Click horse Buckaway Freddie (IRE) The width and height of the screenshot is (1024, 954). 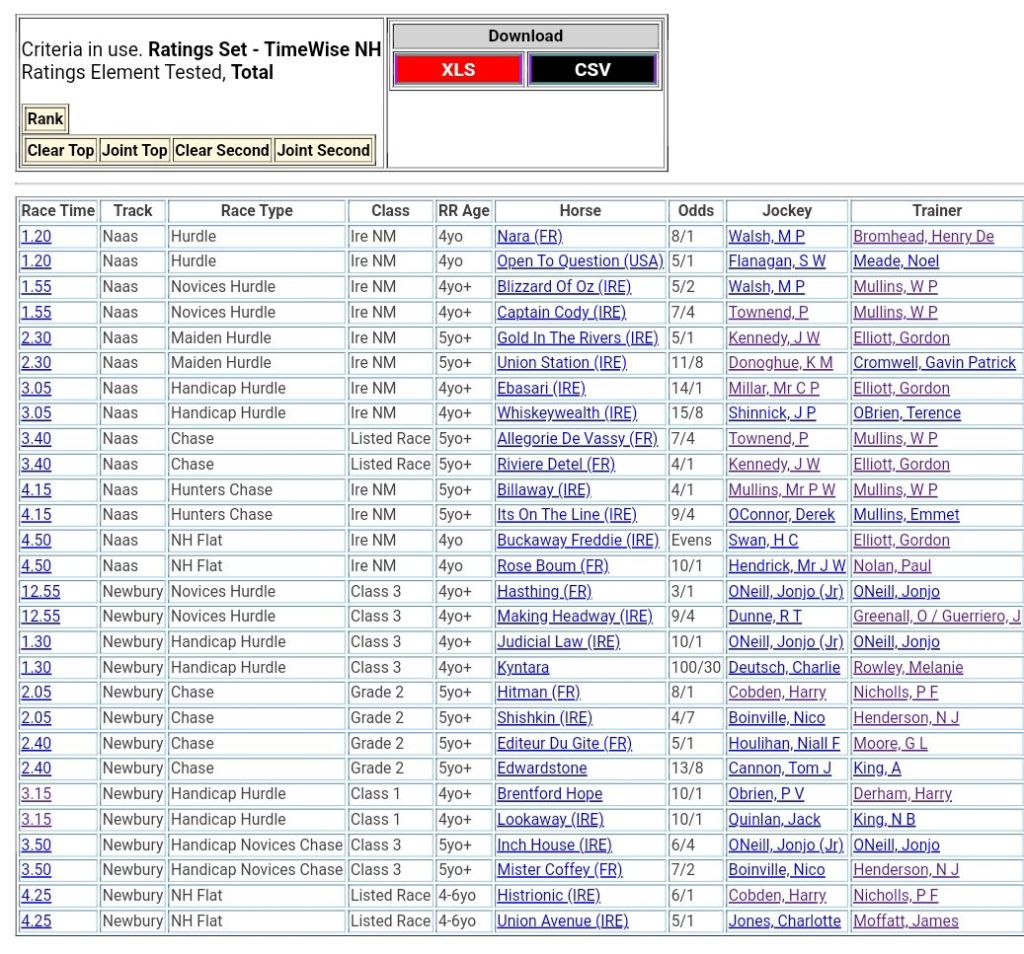pos(577,540)
